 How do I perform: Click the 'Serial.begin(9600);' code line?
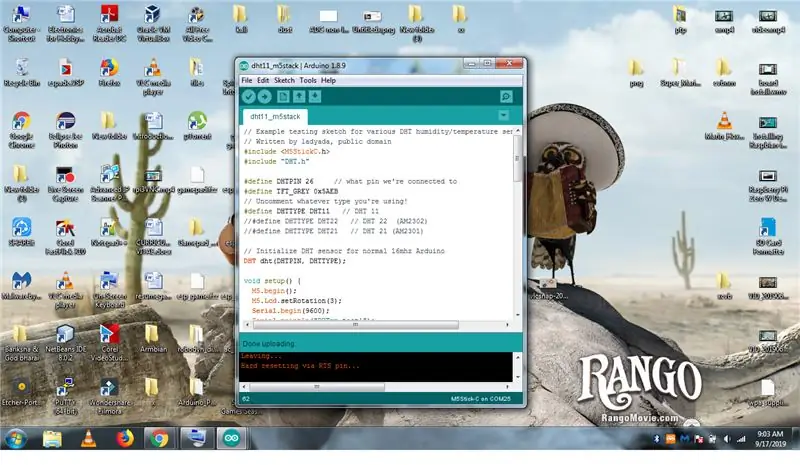click(290, 310)
